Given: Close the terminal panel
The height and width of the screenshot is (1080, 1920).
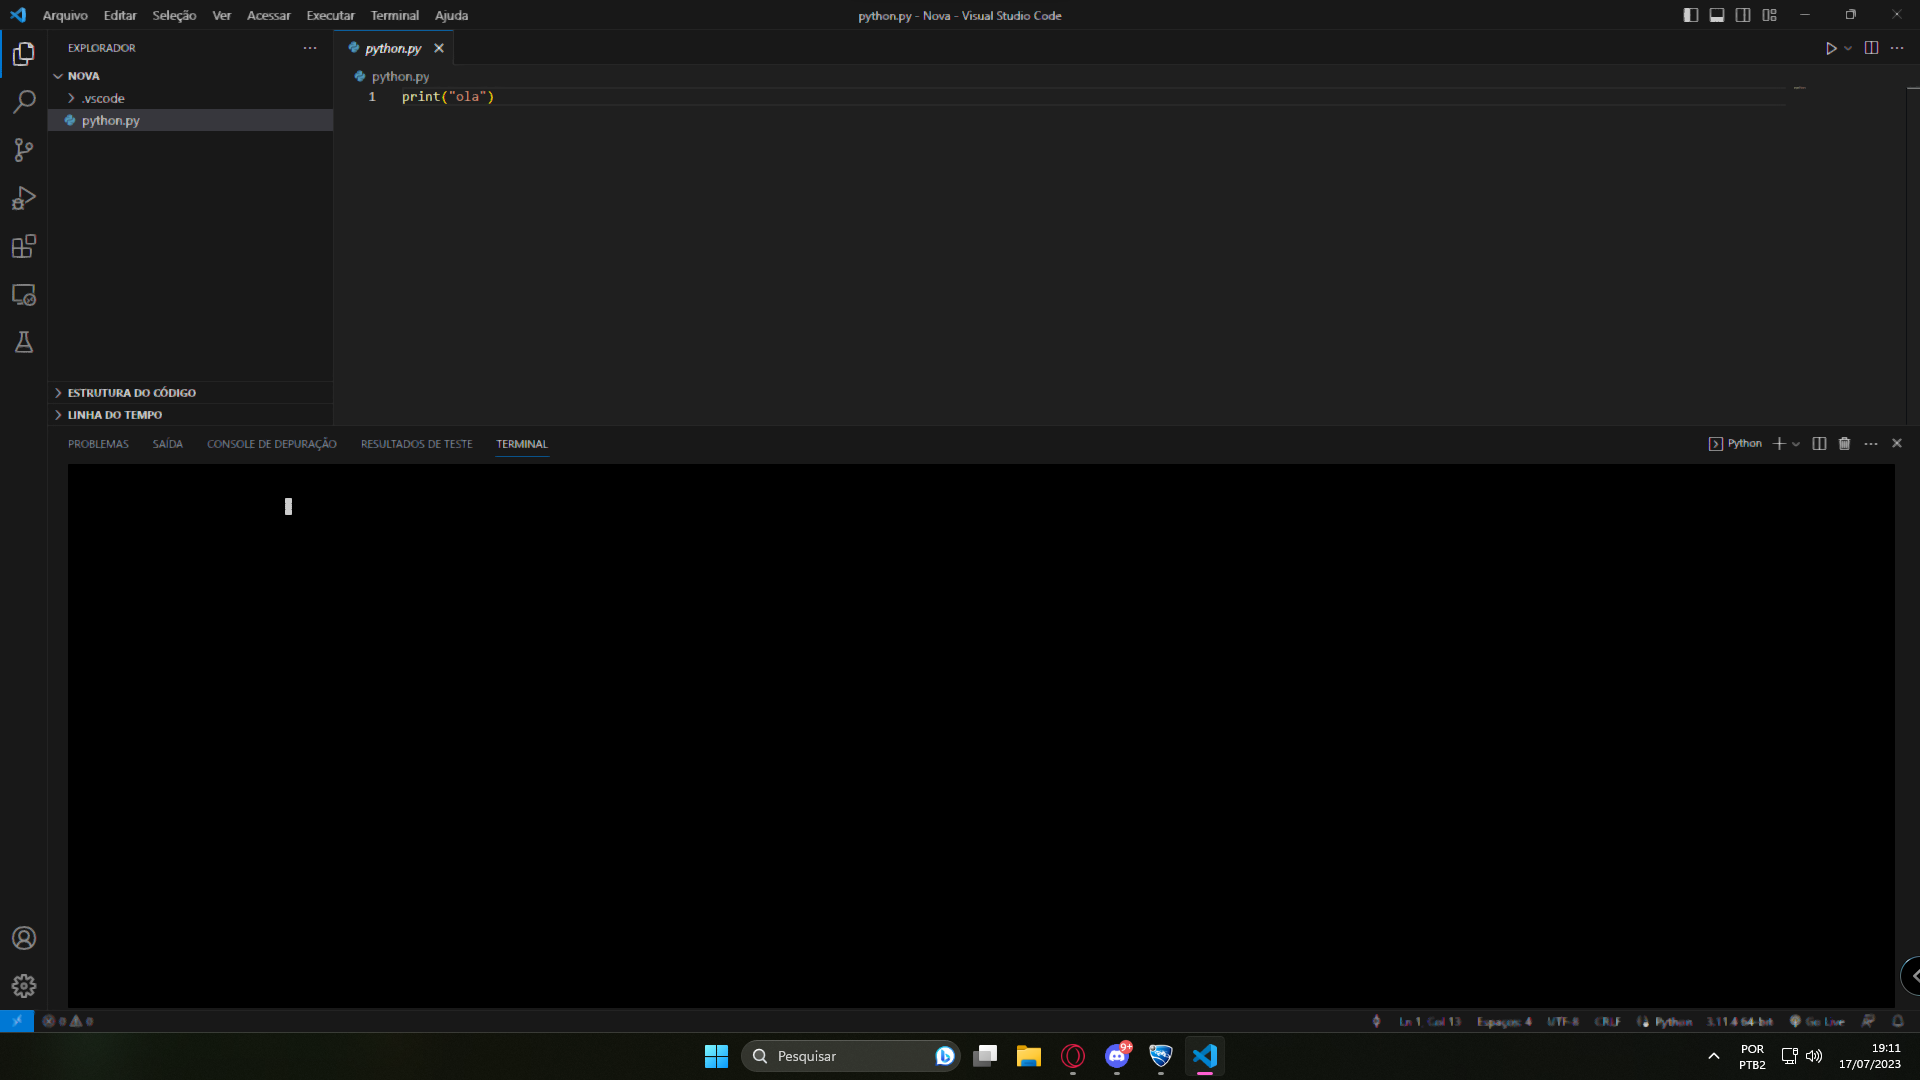Looking at the screenshot, I should pyautogui.click(x=1897, y=444).
